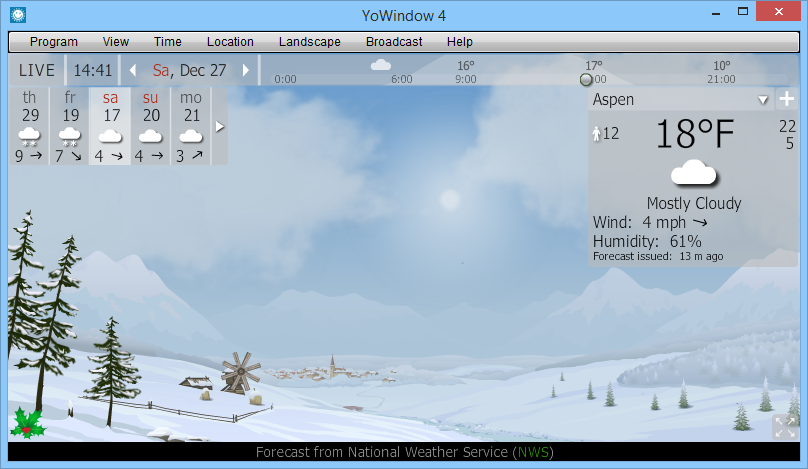Go to previous day with left arrow
Viewport: 808px width, 469px height.
point(133,71)
